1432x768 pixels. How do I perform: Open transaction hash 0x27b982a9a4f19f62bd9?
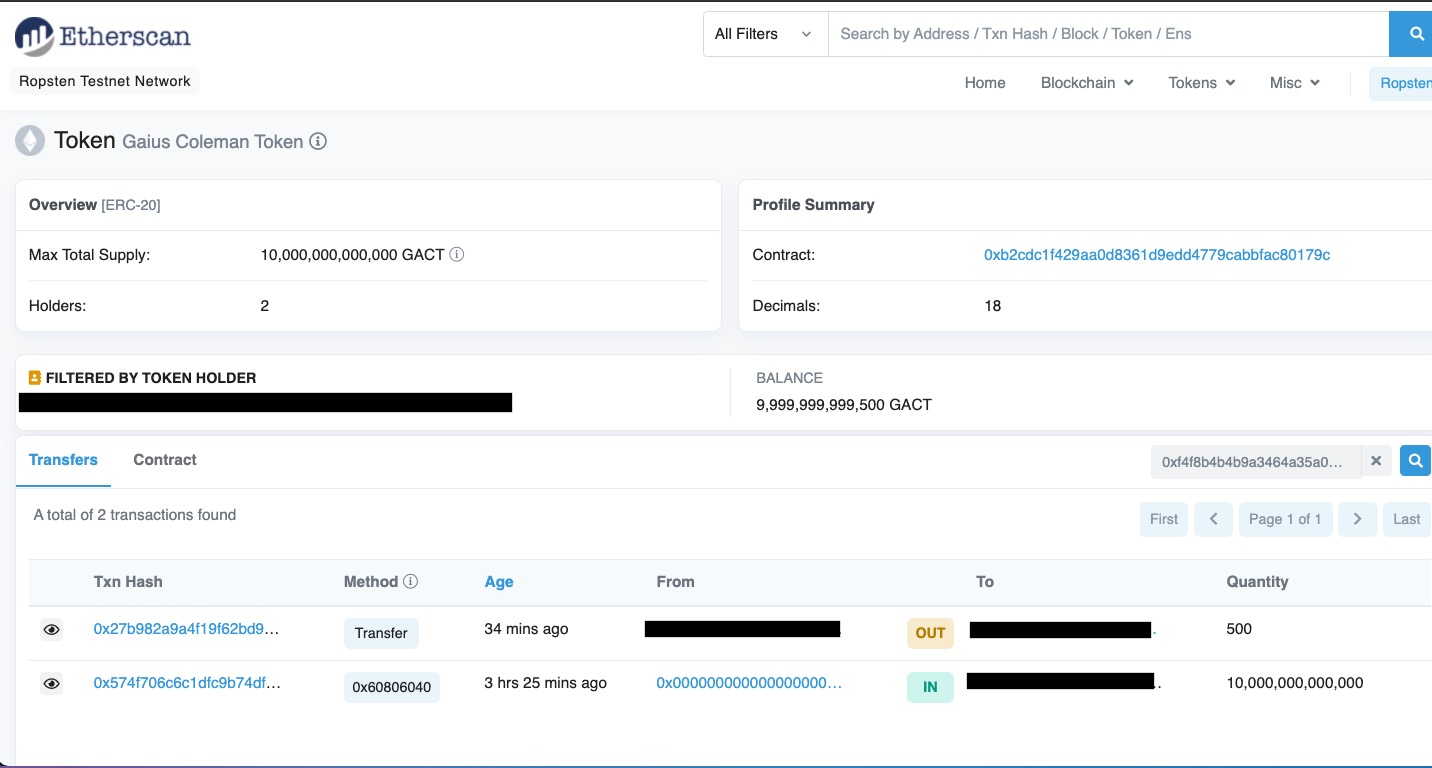point(186,629)
